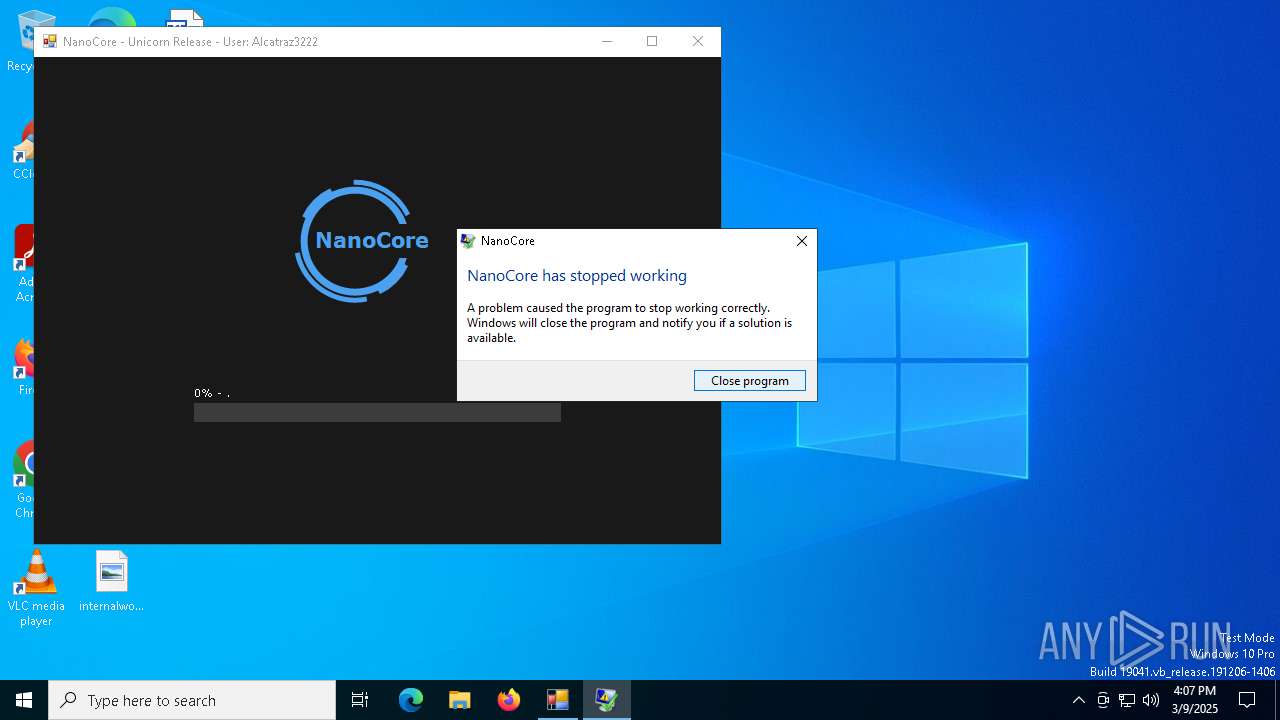Maximize the NanoCore main window

652,41
